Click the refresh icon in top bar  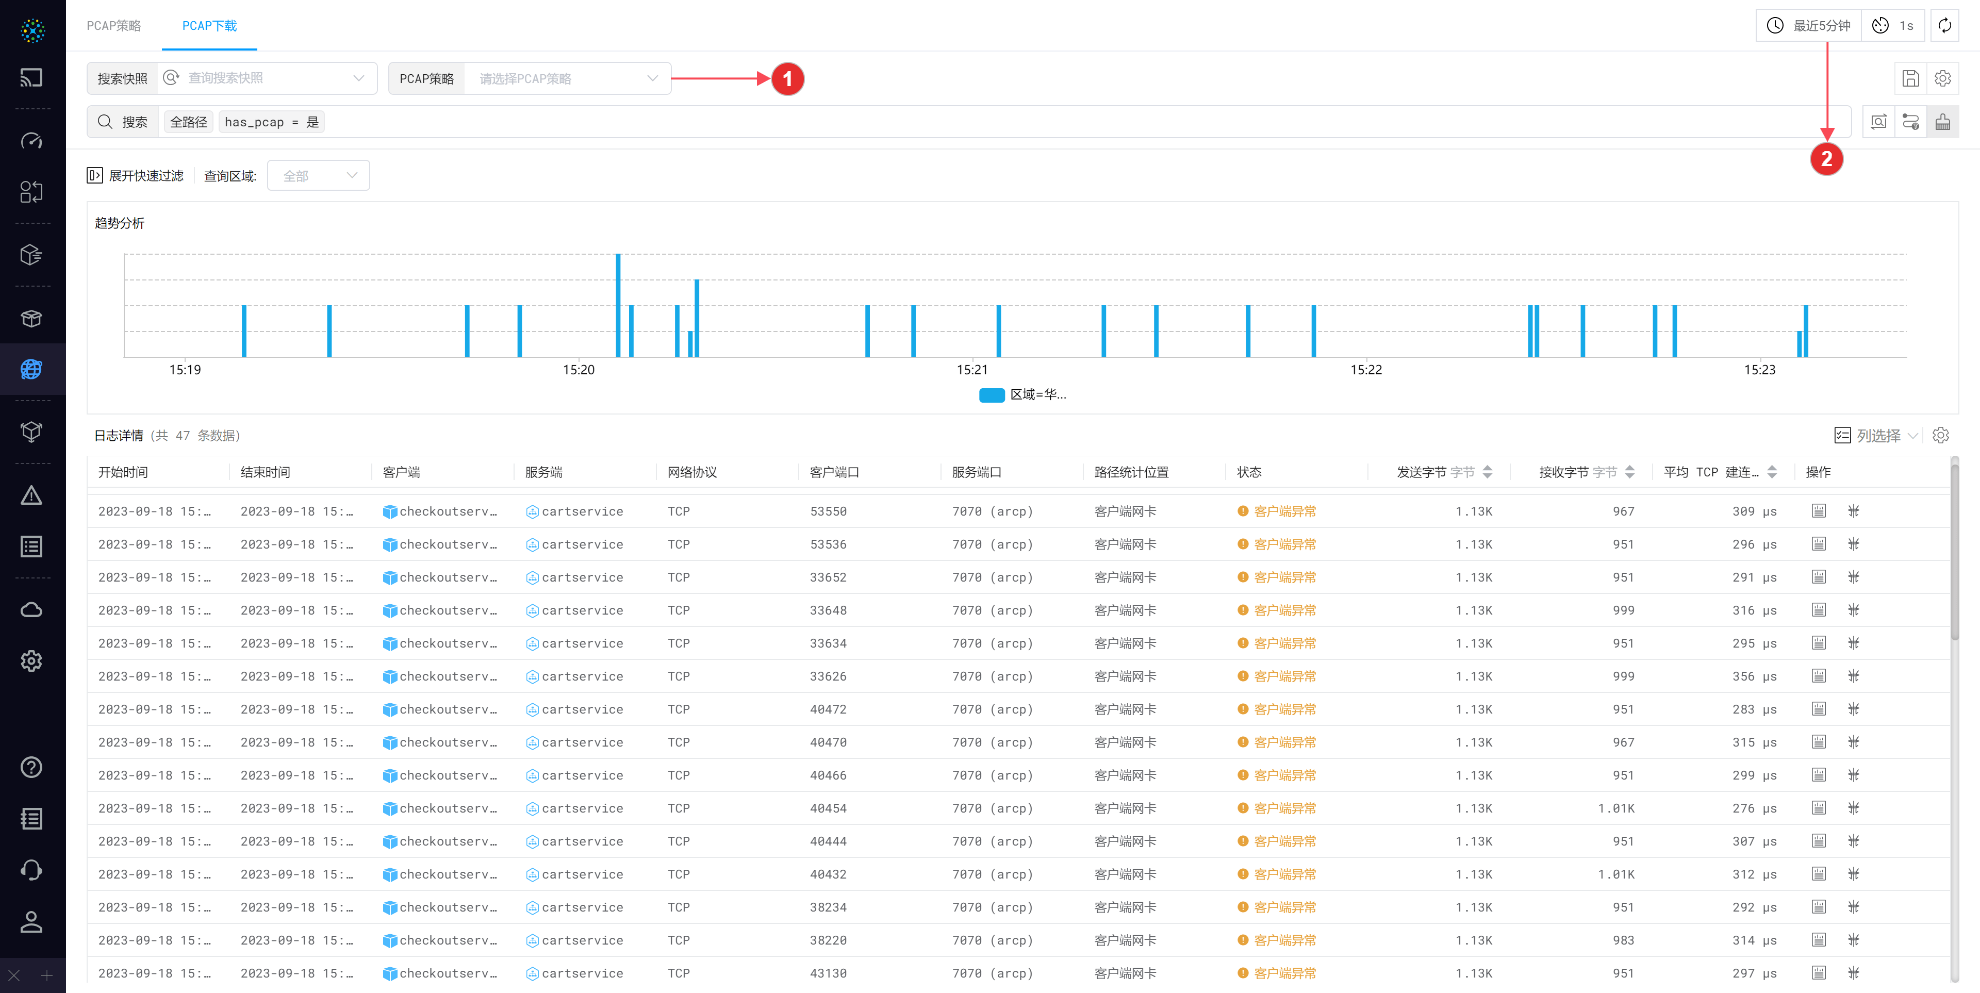pos(1944,26)
